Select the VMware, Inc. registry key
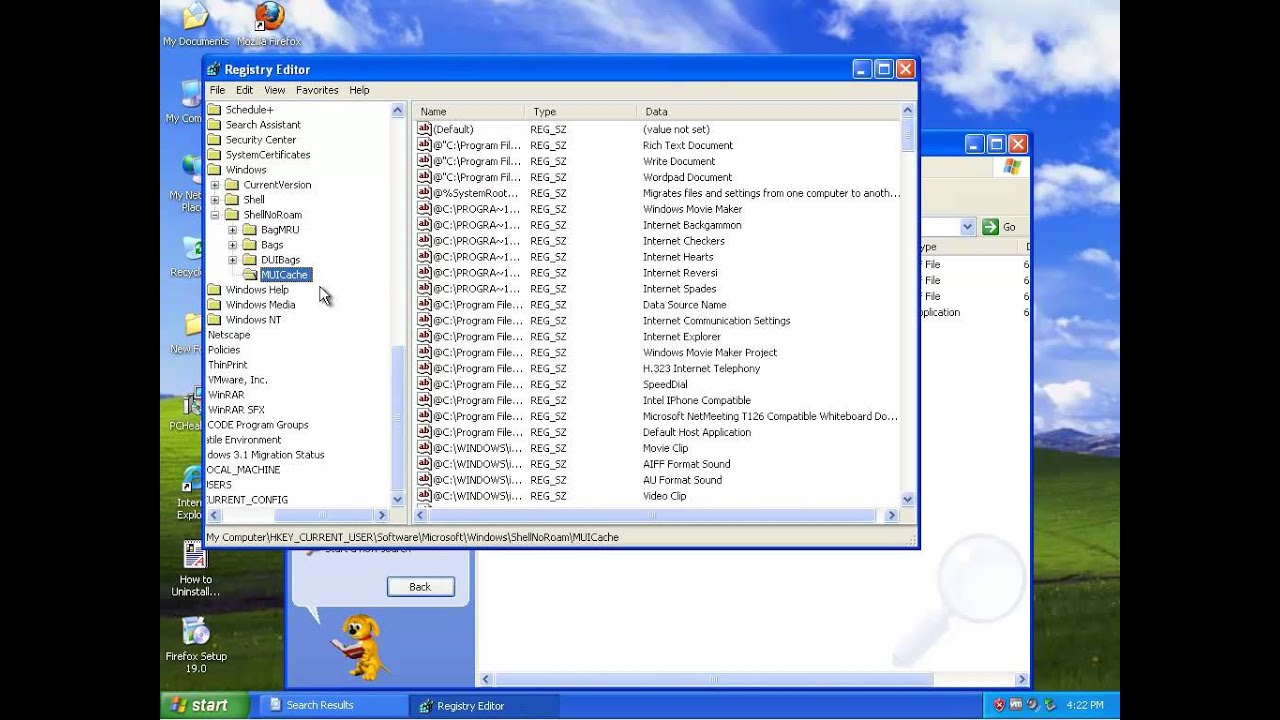Screen dimensions: 1280x720 [238, 380]
